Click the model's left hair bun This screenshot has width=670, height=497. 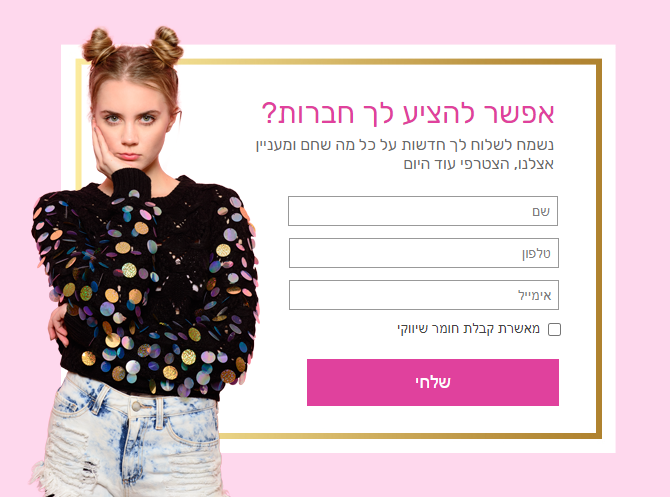[x=98, y=46]
